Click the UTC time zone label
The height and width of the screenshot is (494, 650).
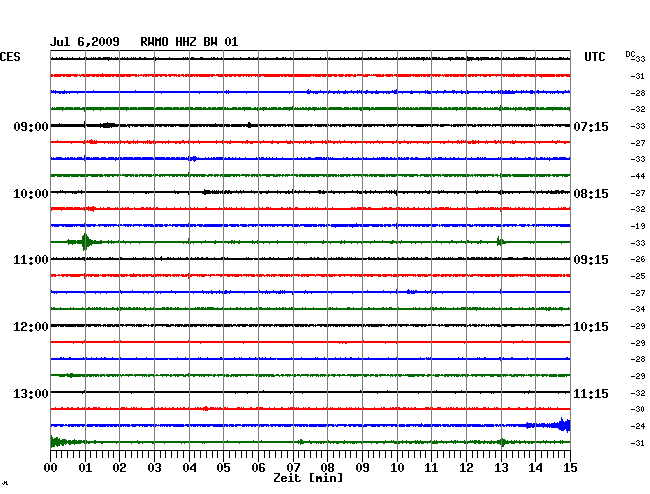pyautogui.click(x=594, y=57)
